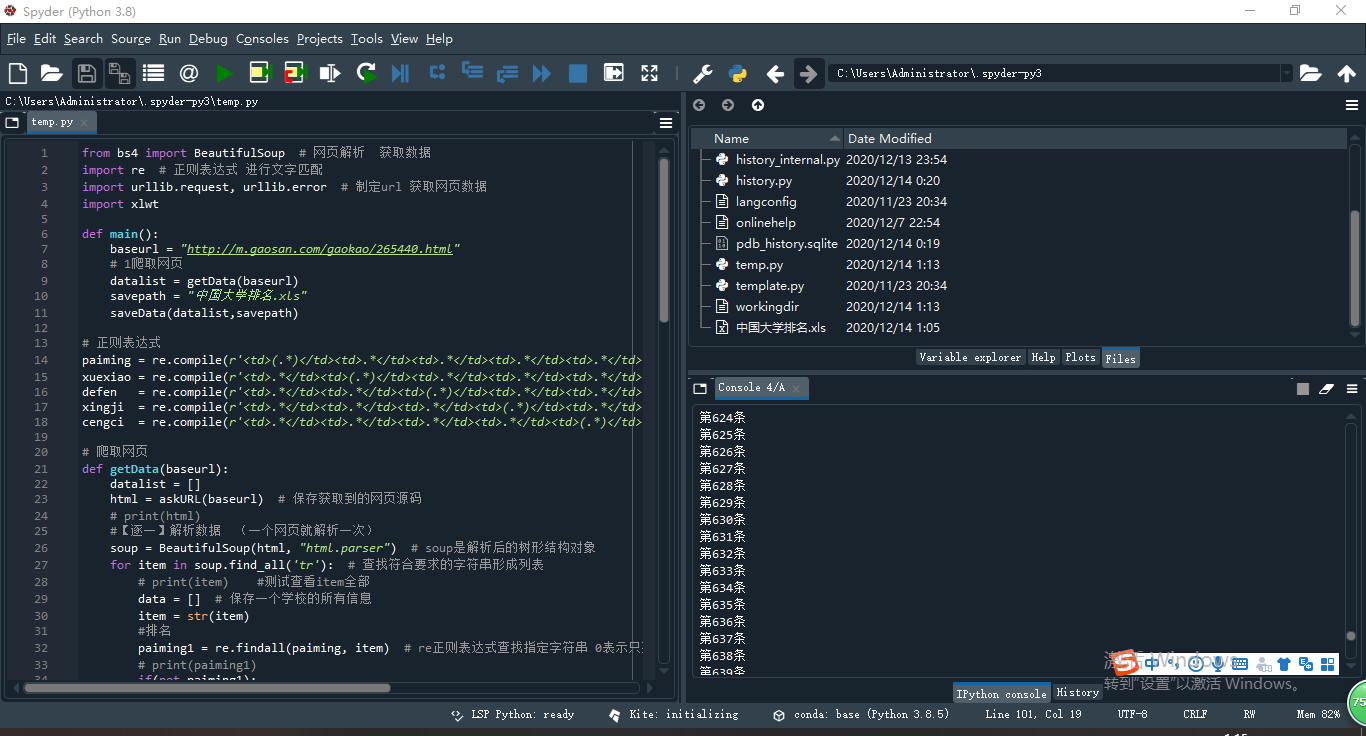Open the console pane options menu
The width and height of the screenshot is (1366, 736).
point(1352,389)
